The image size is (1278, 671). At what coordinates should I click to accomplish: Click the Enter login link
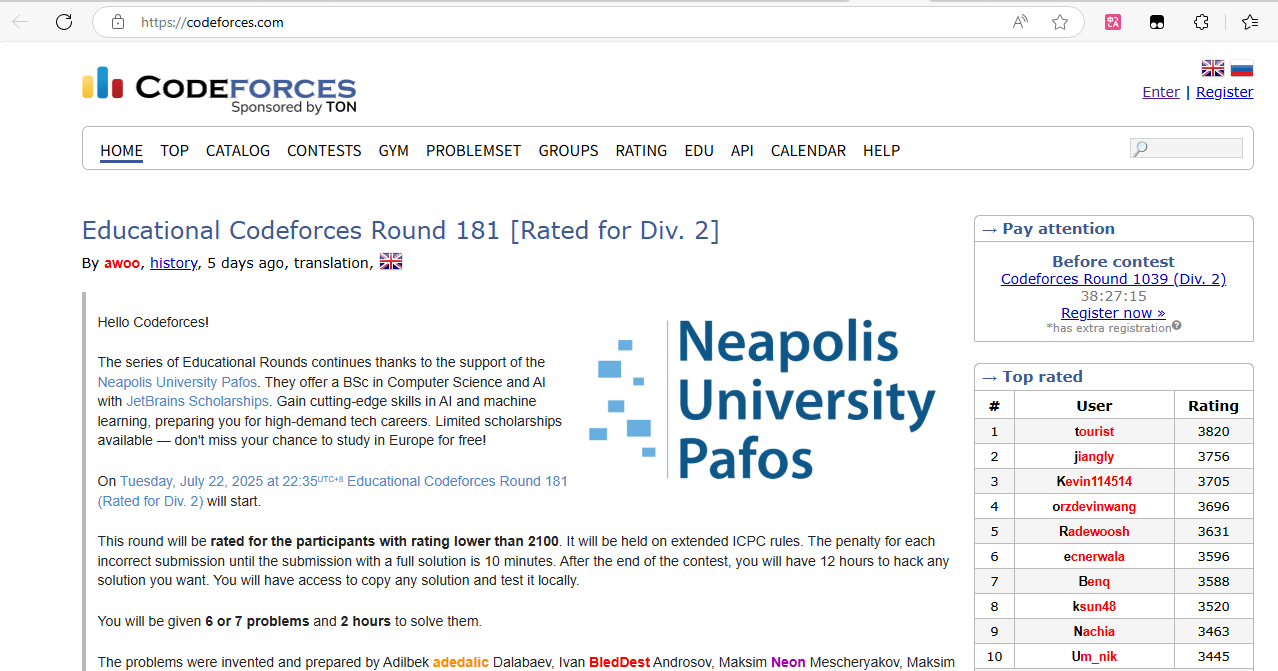point(1161,91)
